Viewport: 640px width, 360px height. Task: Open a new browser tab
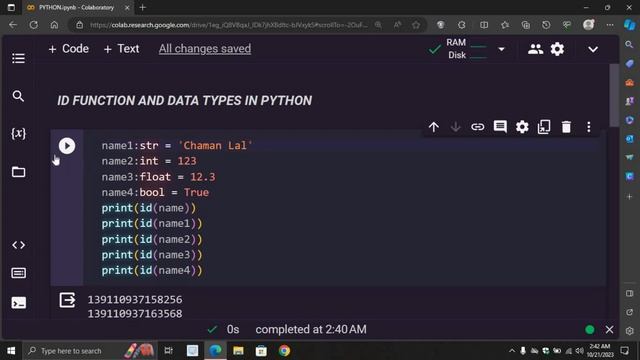[142, 7]
